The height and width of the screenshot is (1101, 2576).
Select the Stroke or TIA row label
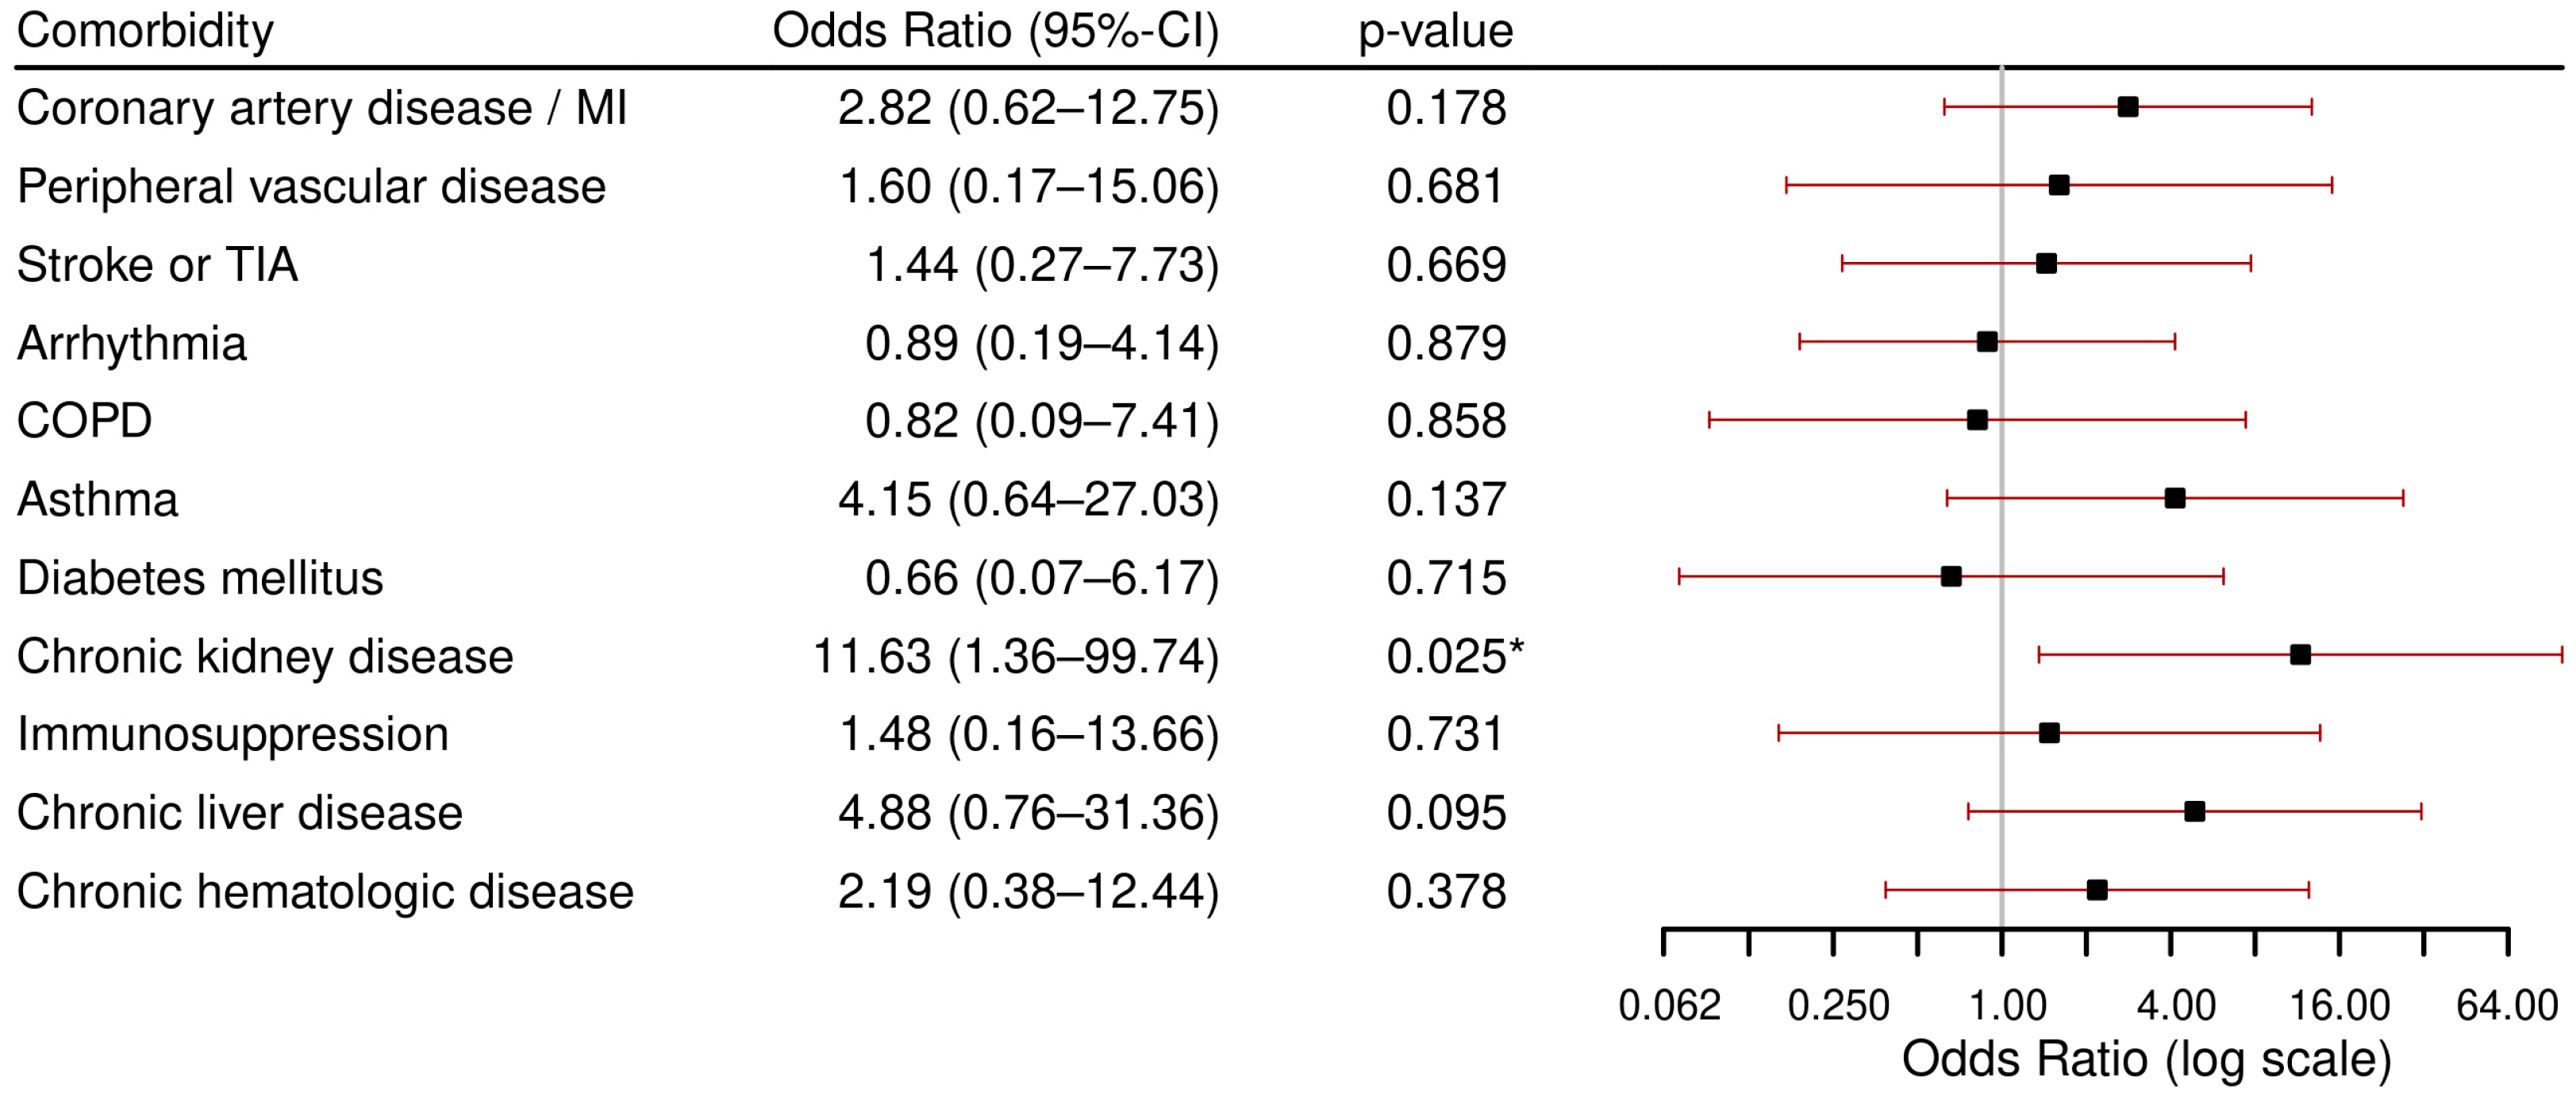[x=157, y=265]
